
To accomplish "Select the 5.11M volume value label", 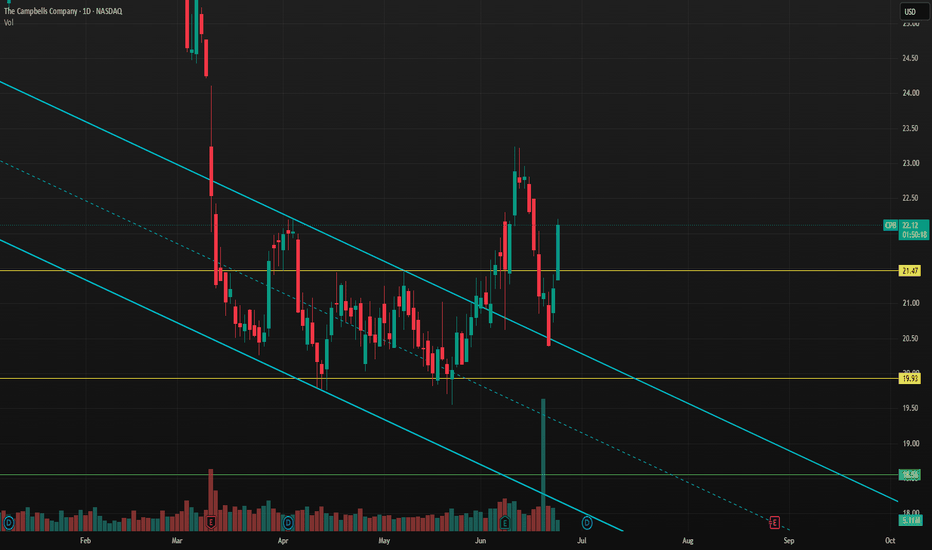I will 911,520.
